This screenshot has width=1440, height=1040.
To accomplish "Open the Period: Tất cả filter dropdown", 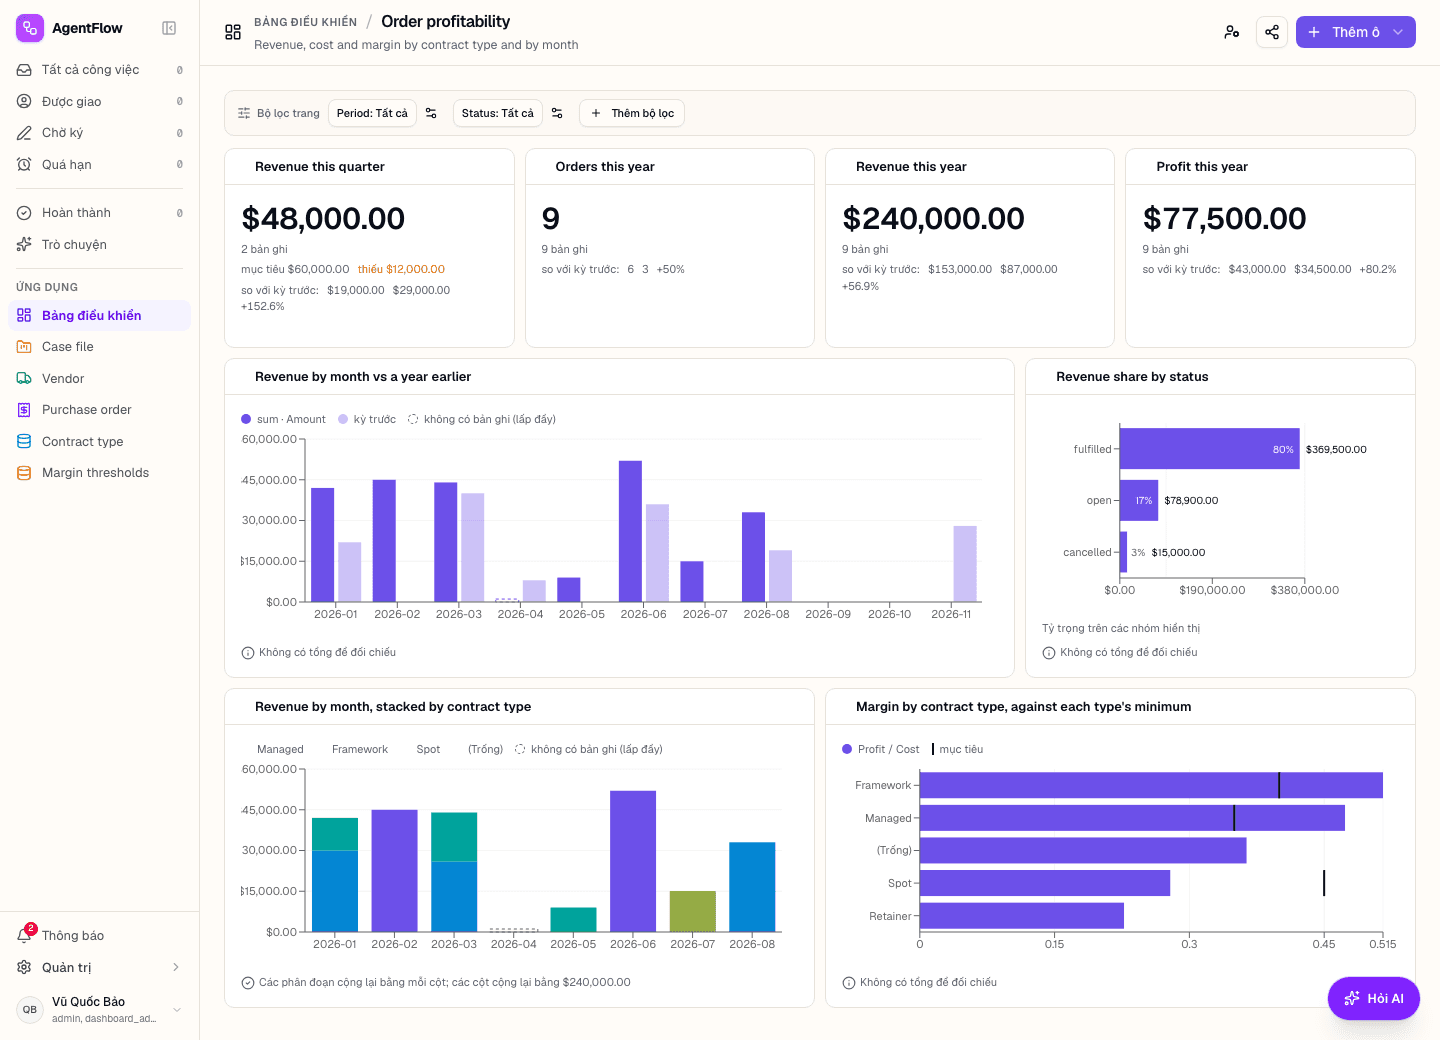I will coord(372,113).
